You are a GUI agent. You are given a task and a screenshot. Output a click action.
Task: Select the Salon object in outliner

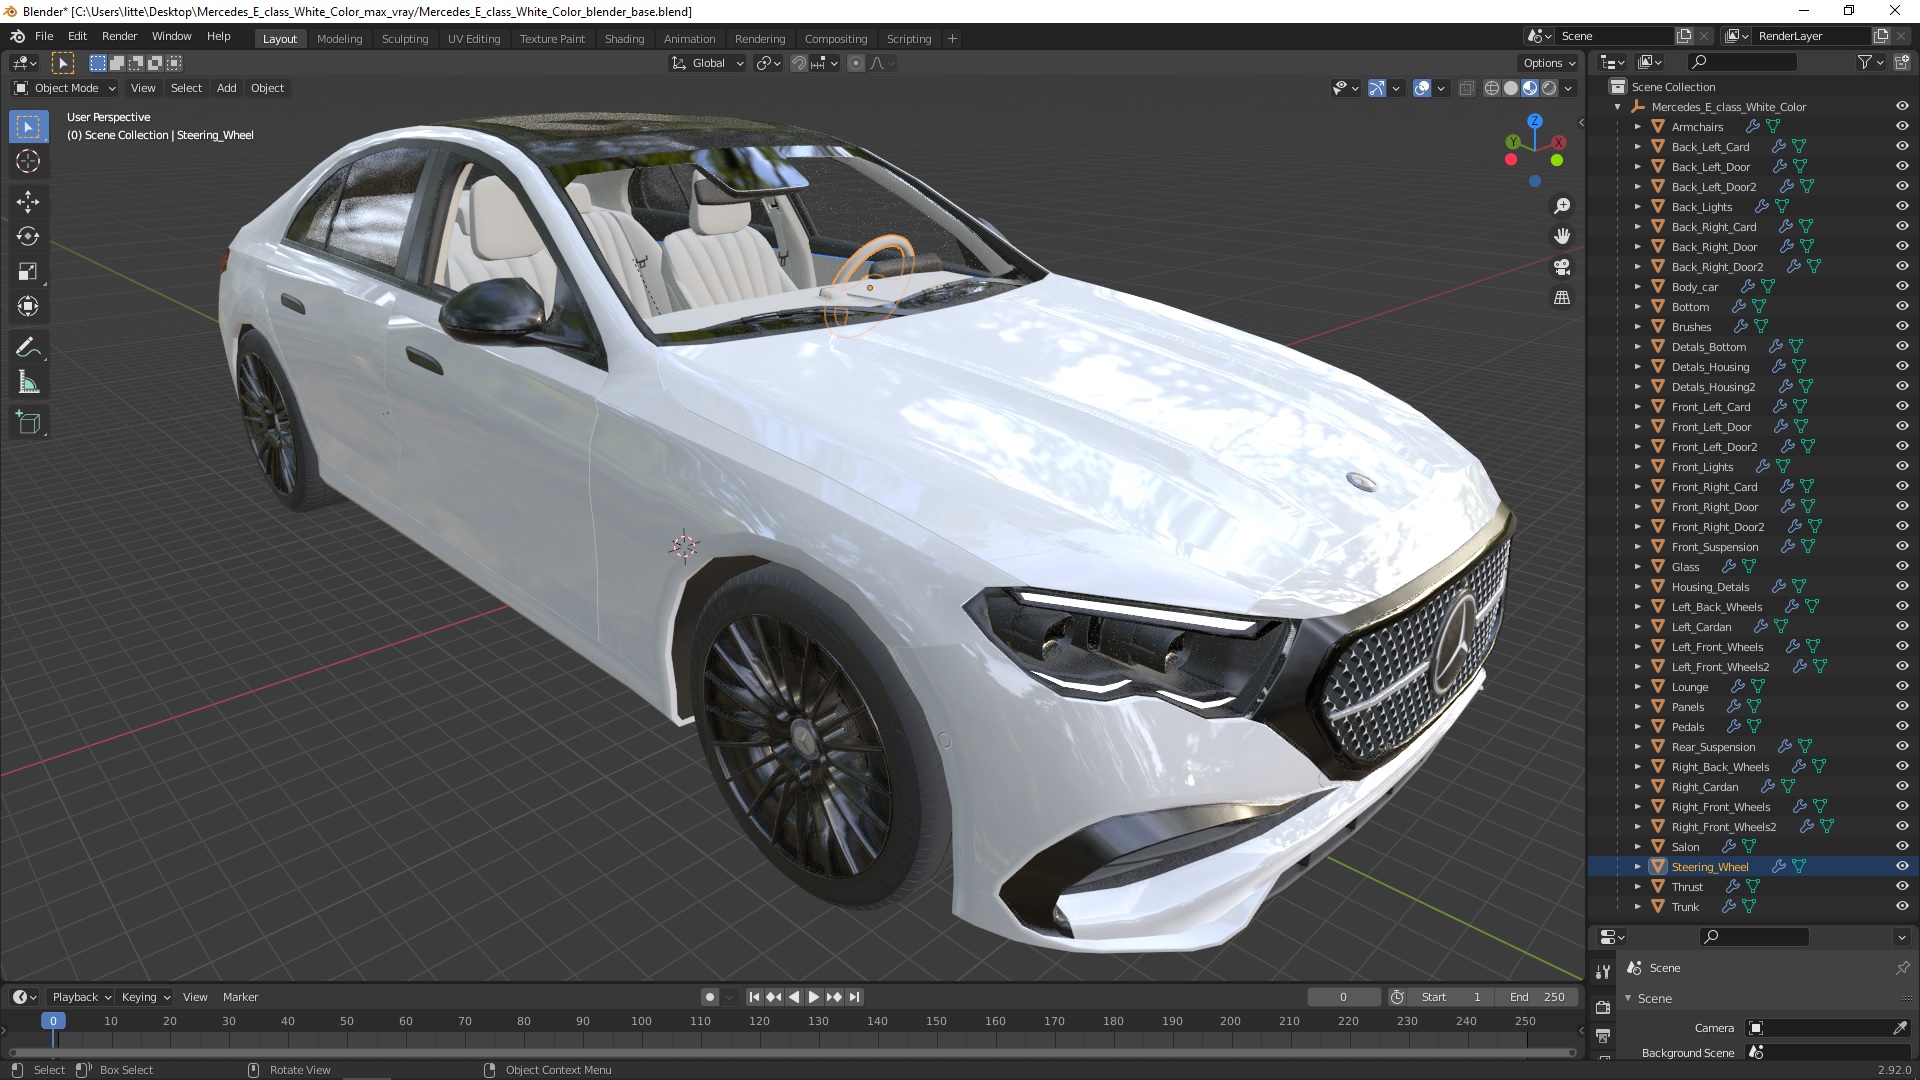coord(1685,847)
